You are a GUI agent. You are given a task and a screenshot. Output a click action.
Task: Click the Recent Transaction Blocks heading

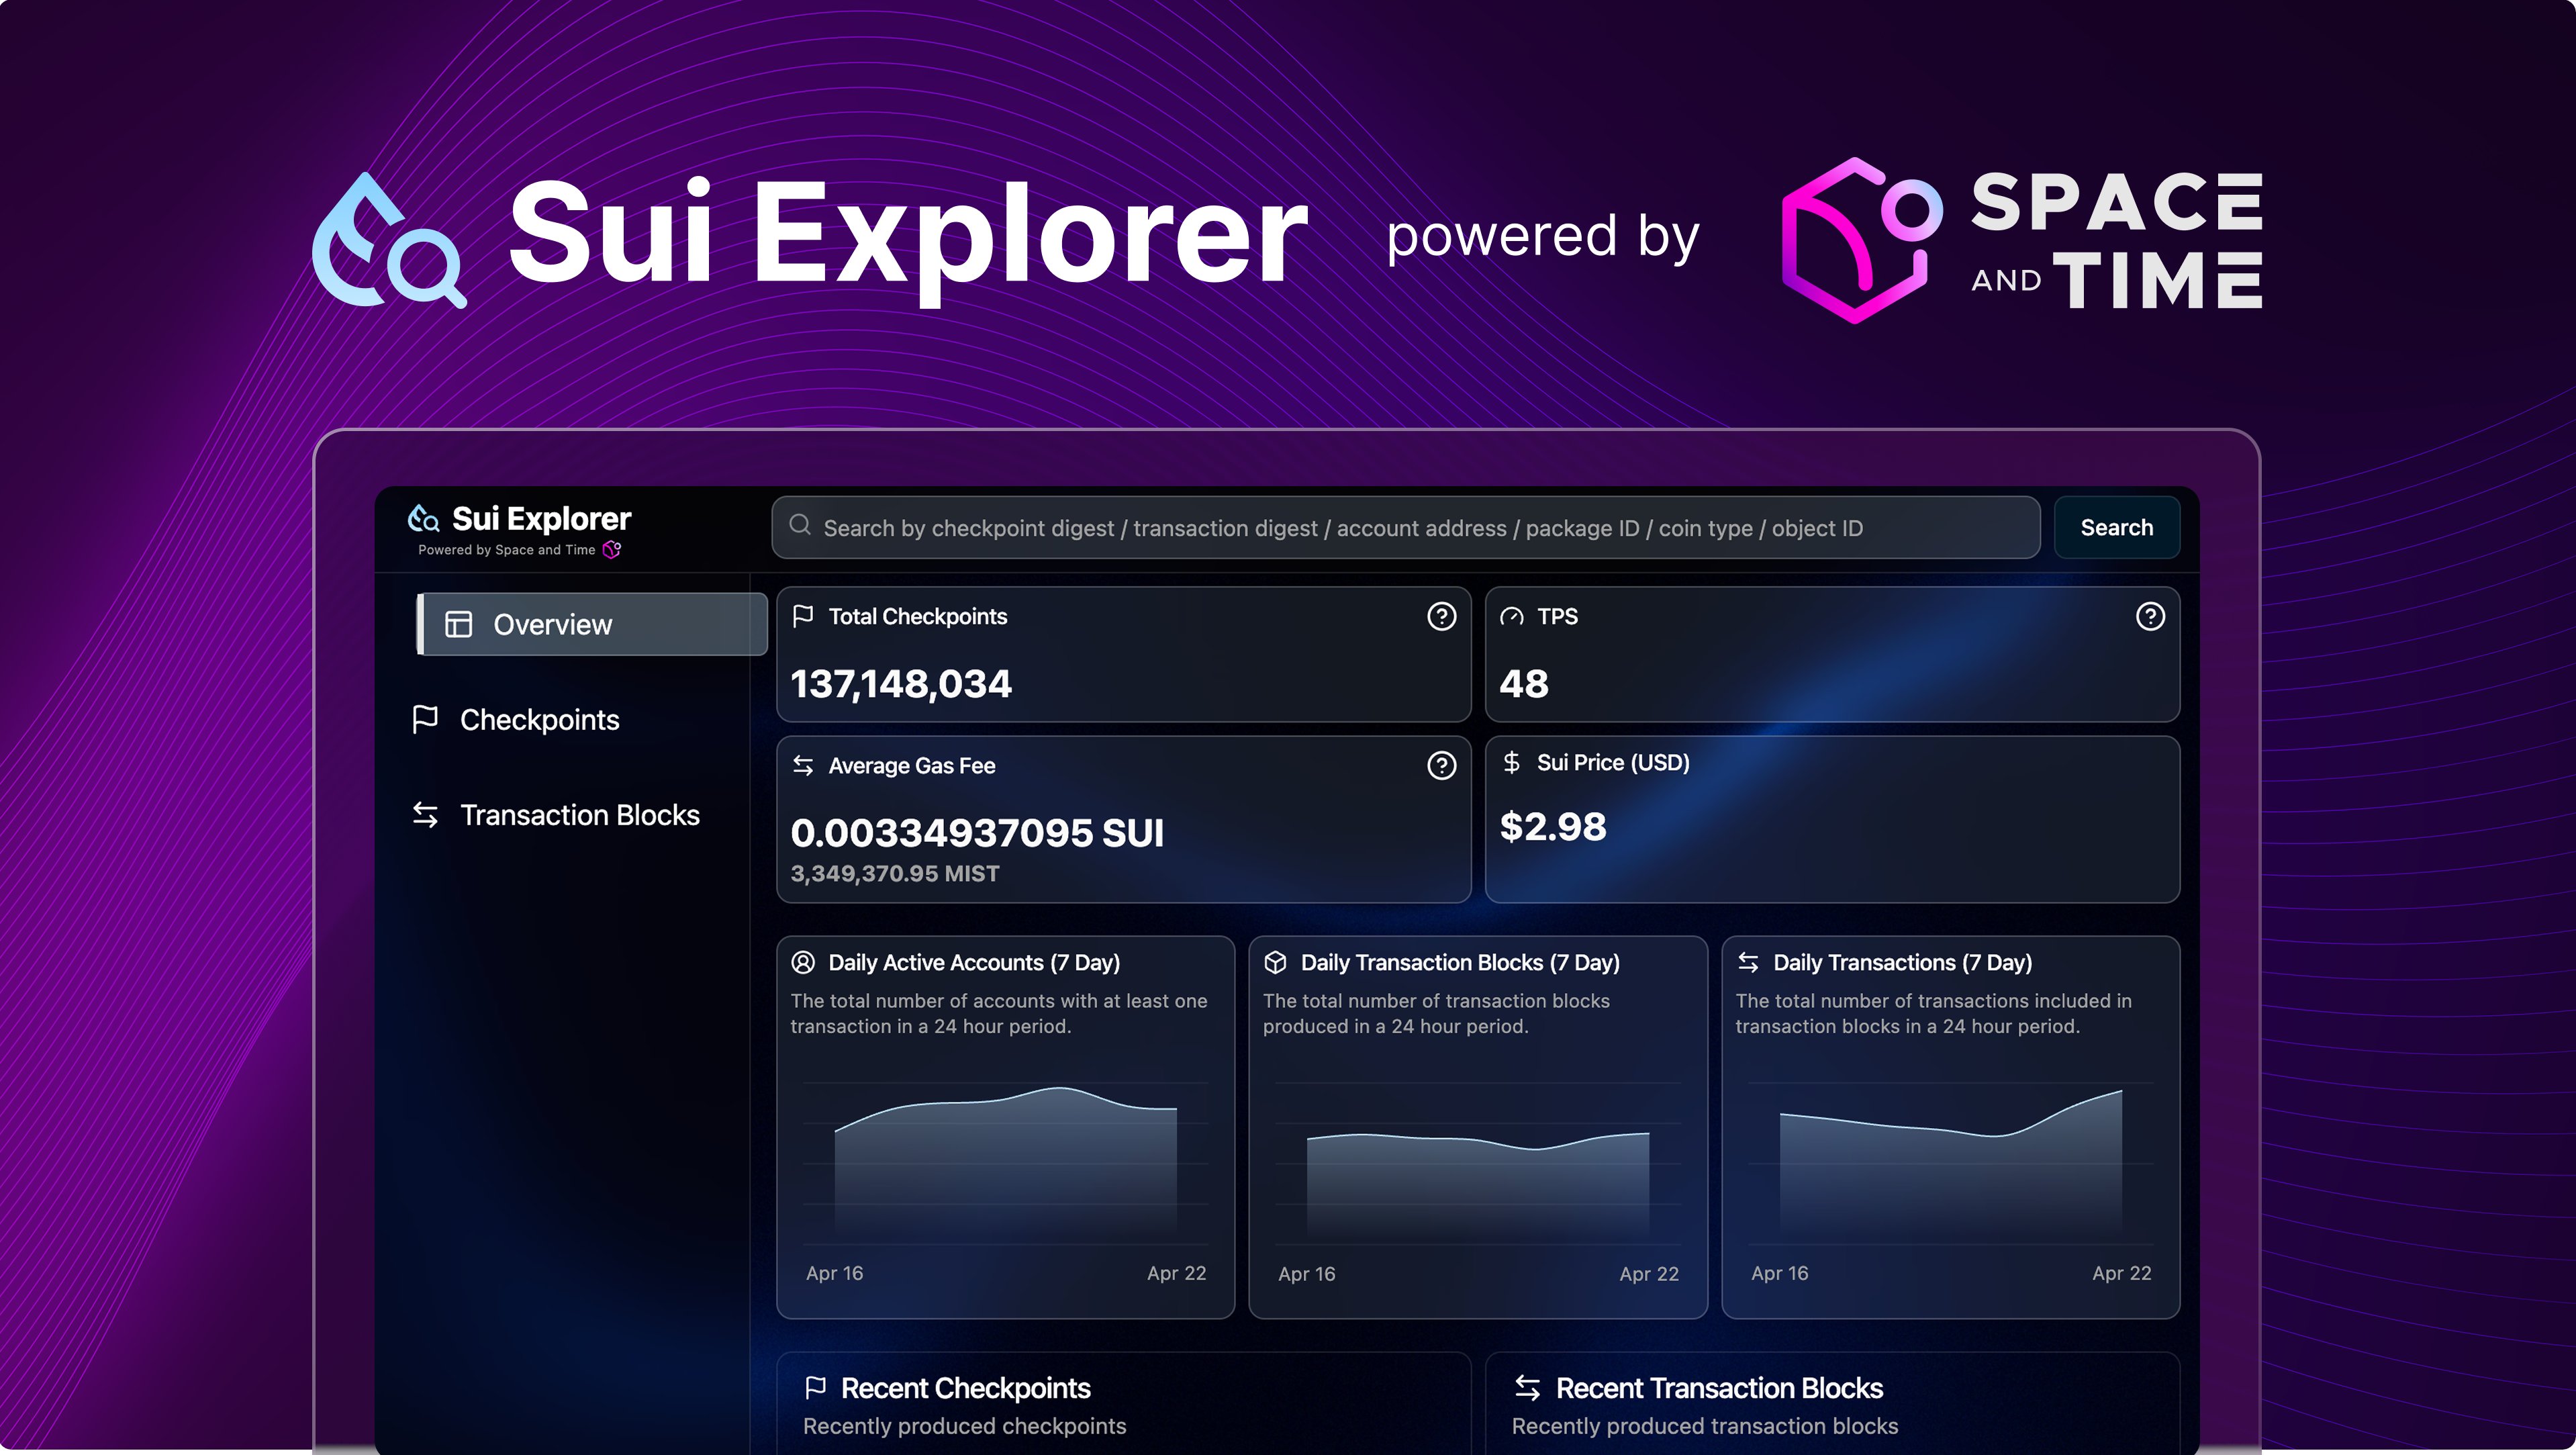[x=1719, y=1387]
